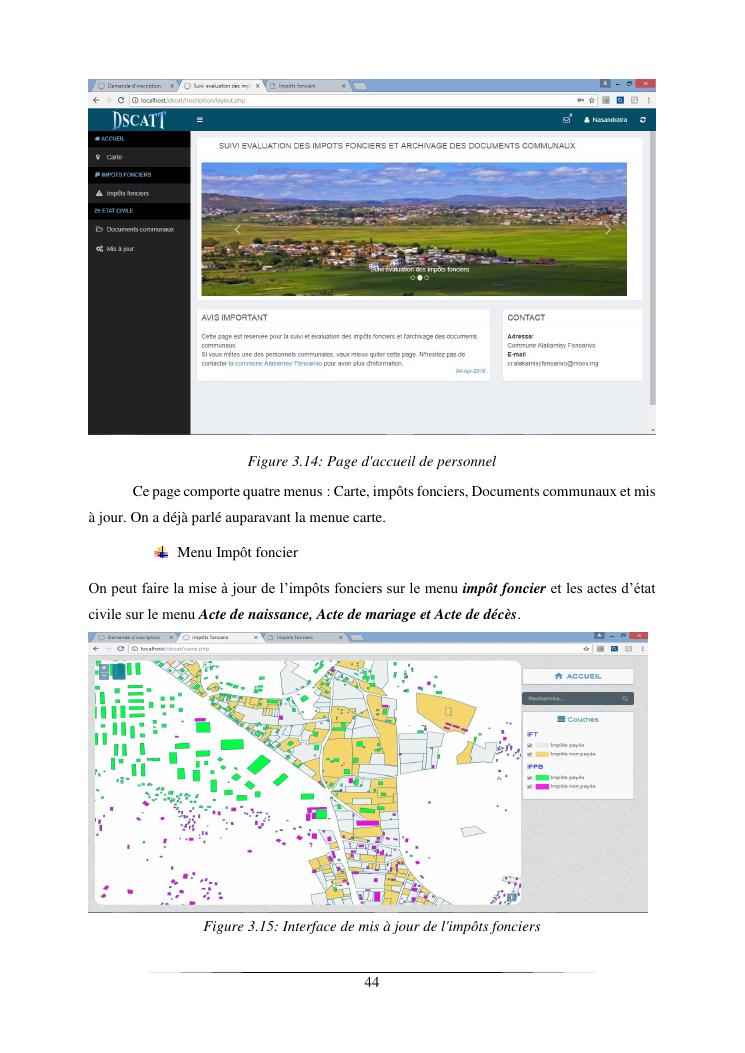Image resolution: width=745 pixels, height=1053 pixels.
Task: Click the hamburger menu icon in DSCATT header
Action: [x=200, y=120]
